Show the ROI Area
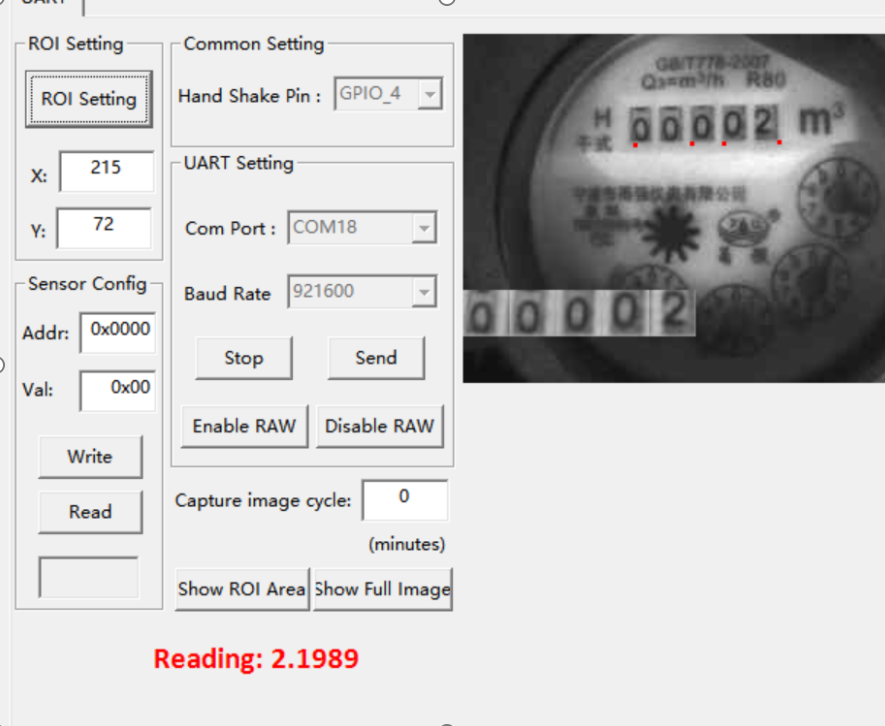The width and height of the screenshot is (885, 726). (242, 589)
